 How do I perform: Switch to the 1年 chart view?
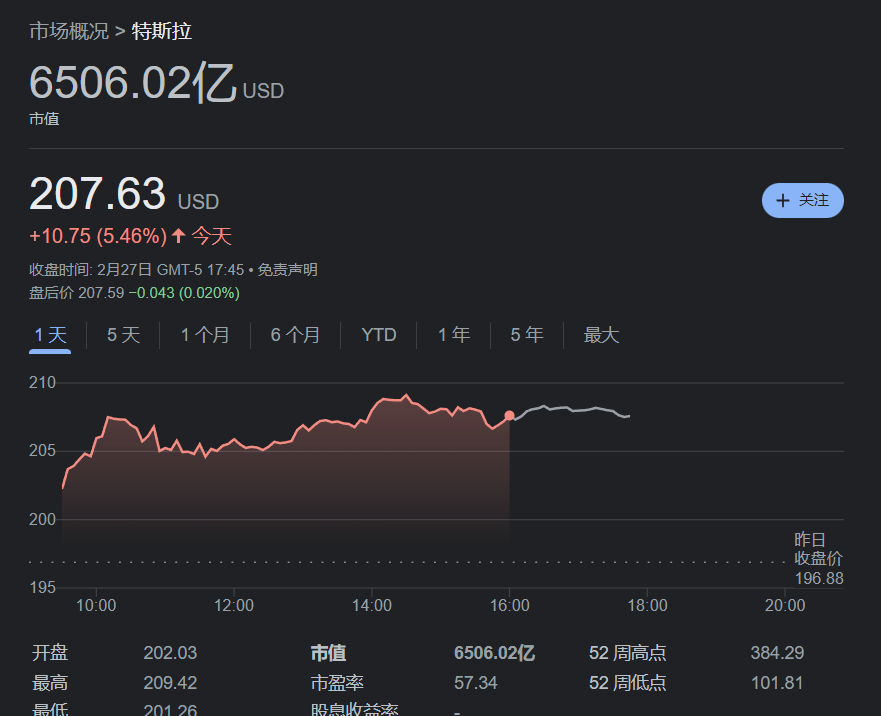click(x=454, y=335)
